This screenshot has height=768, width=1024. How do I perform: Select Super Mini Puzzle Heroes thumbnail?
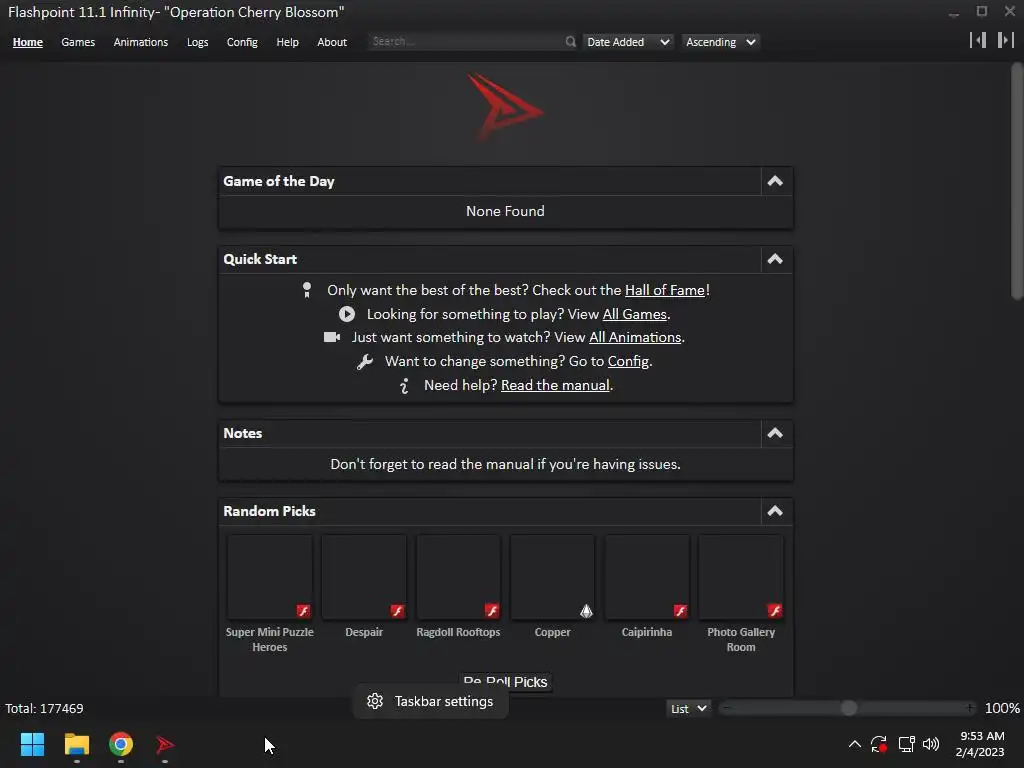[x=270, y=577]
